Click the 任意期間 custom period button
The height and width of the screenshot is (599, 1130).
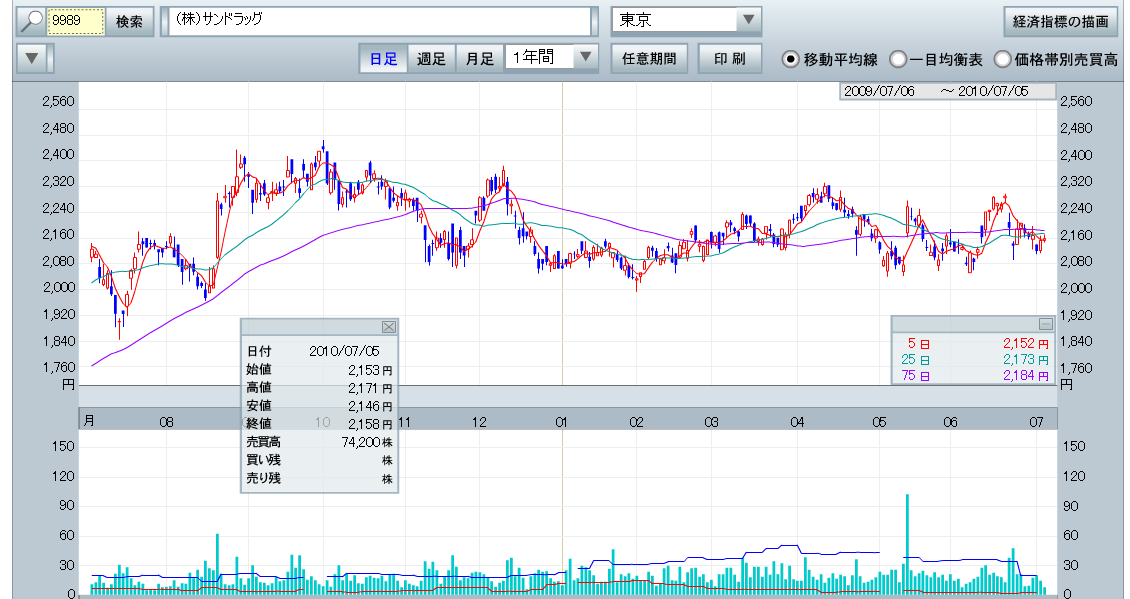click(x=649, y=58)
